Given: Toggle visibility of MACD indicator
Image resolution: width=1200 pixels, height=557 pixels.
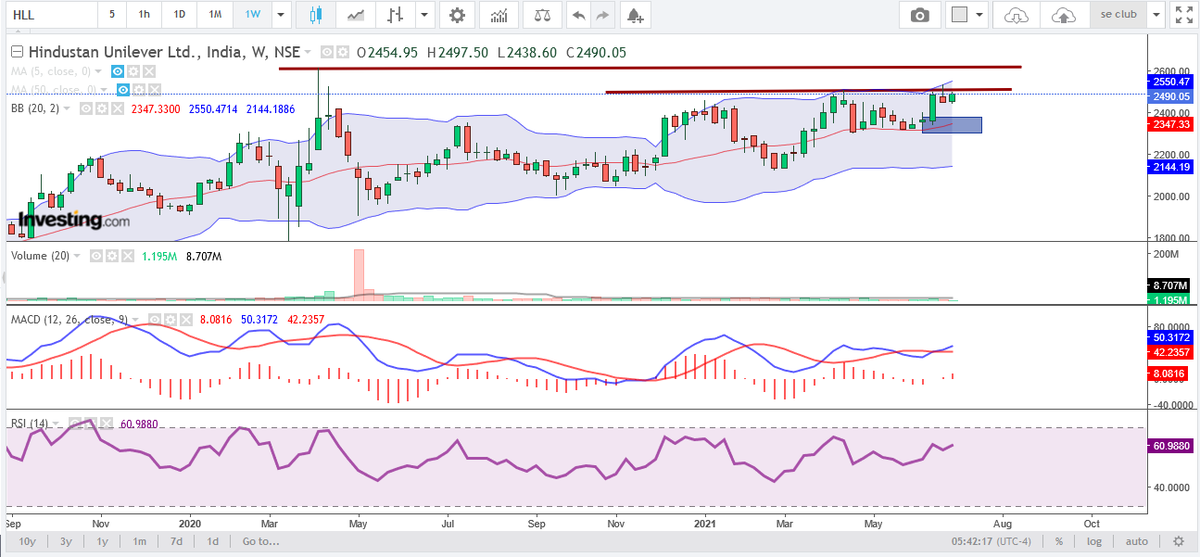Looking at the screenshot, I should click(x=155, y=318).
